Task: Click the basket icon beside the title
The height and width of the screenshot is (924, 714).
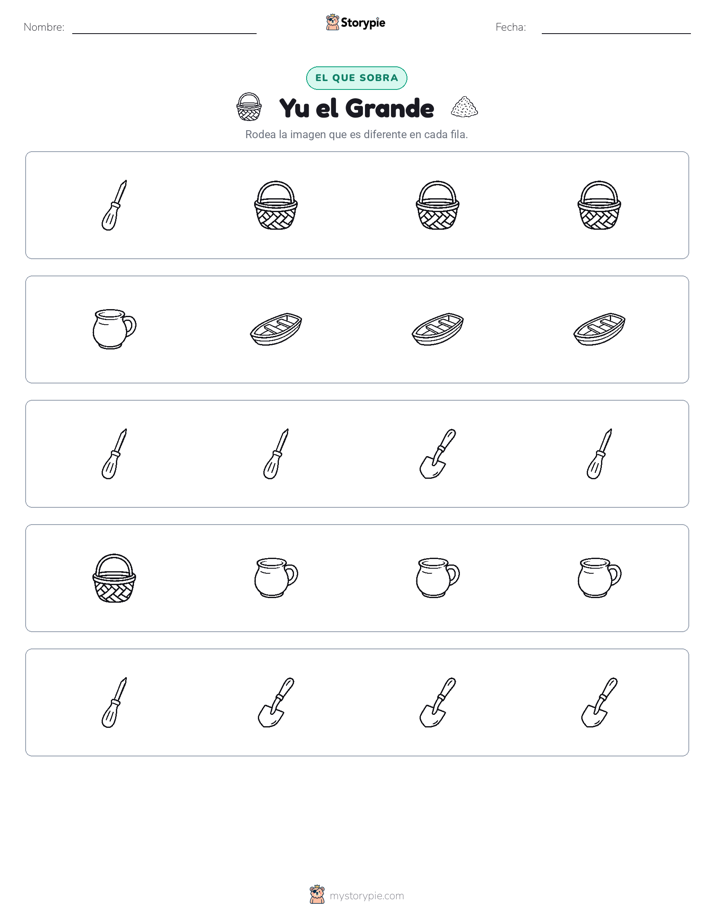Action: [x=249, y=107]
